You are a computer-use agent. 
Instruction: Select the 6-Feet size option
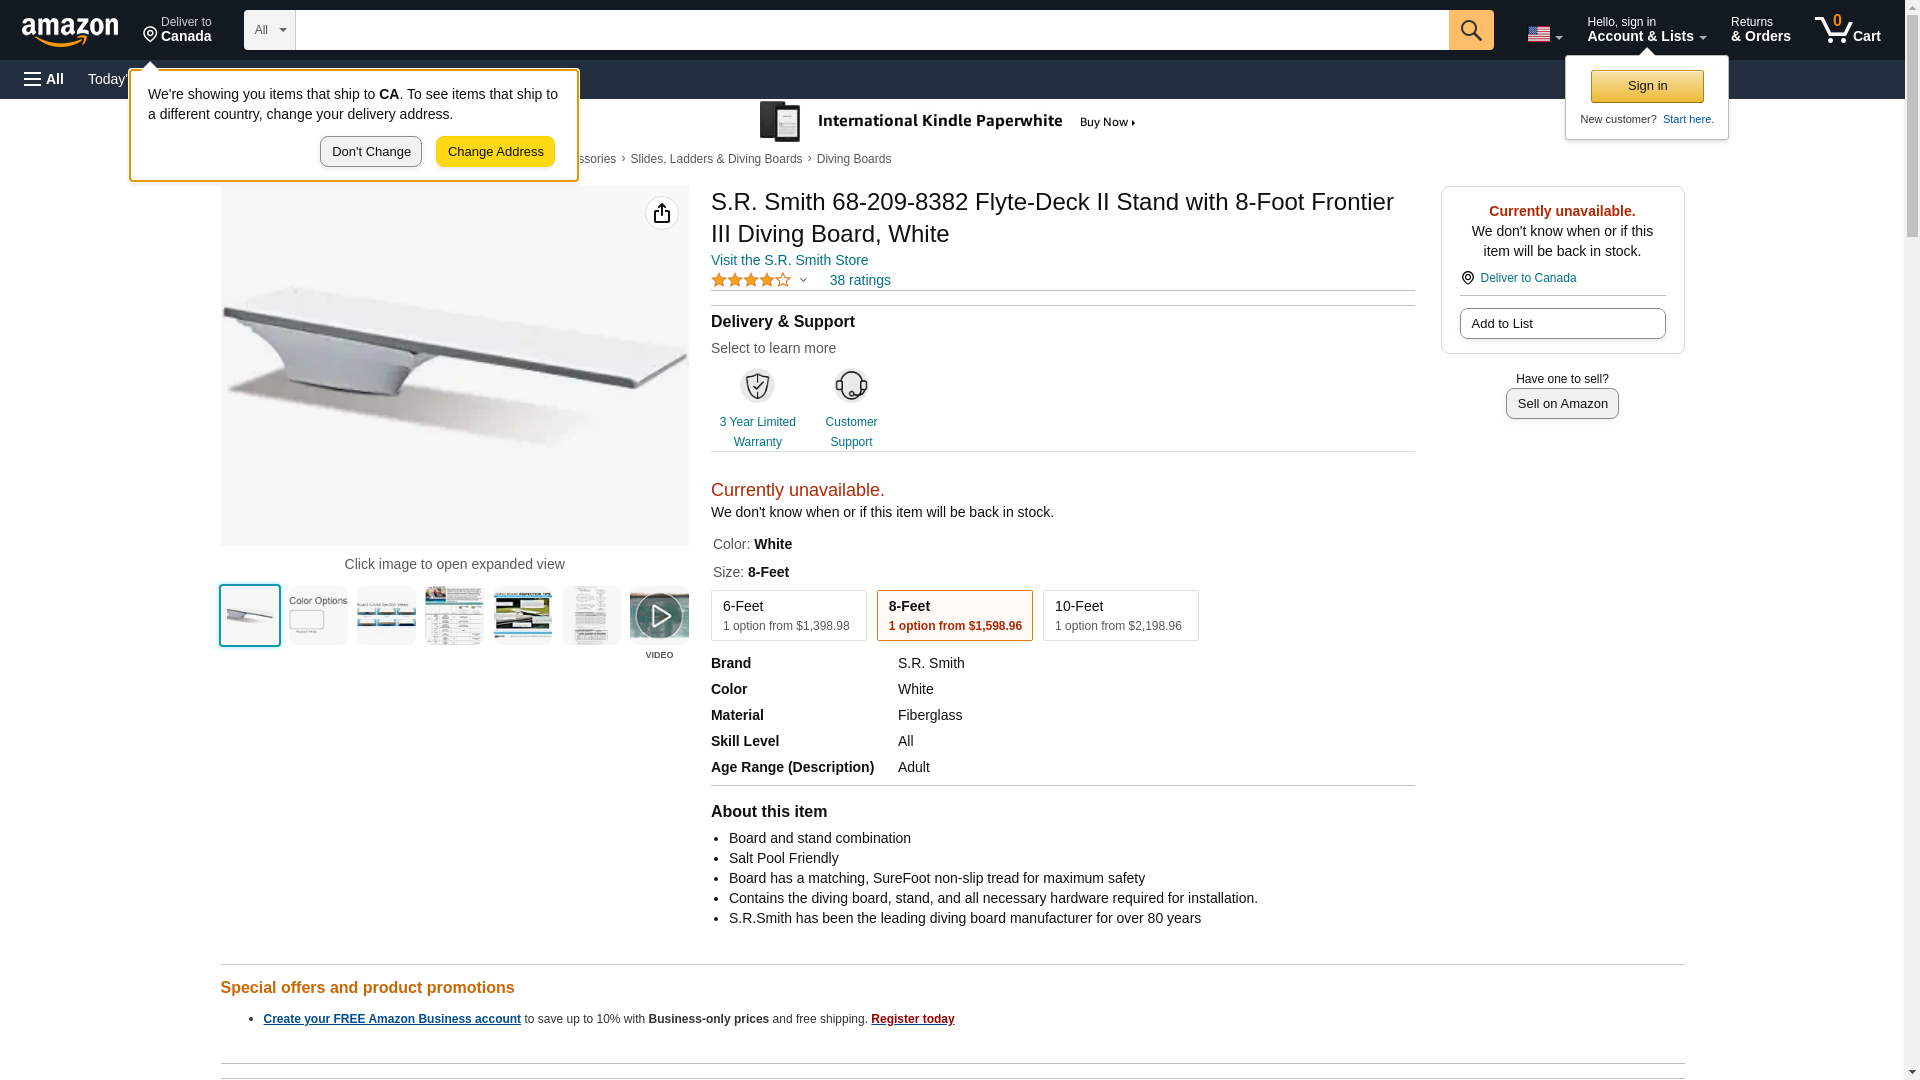pyautogui.click(x=788, y=615)
